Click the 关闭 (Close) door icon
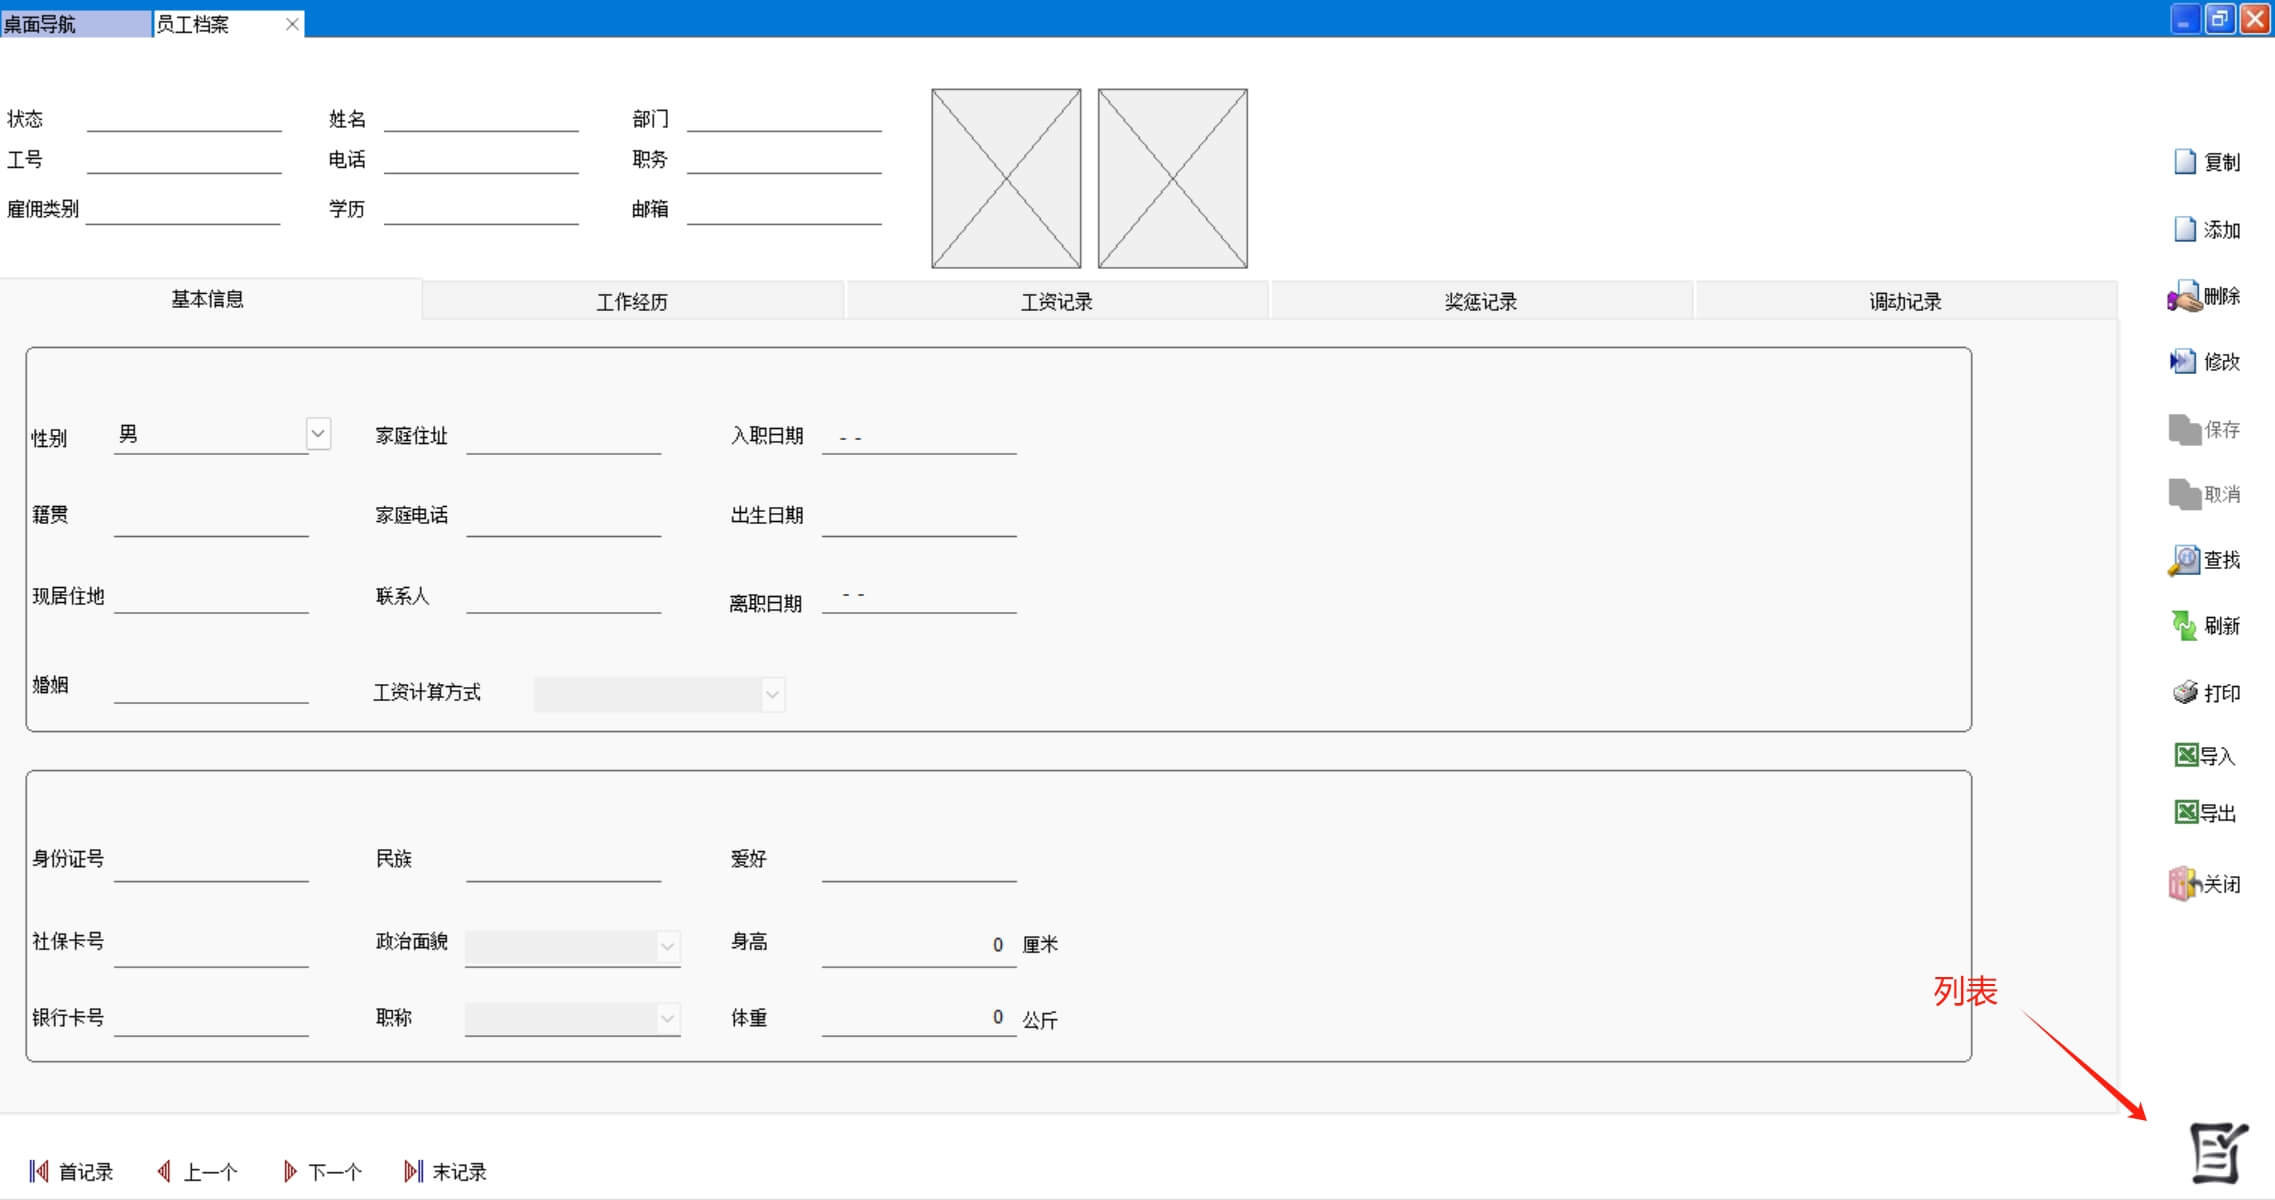The height and width of the screenshot is (1200, 2275). coord(2184,884)
